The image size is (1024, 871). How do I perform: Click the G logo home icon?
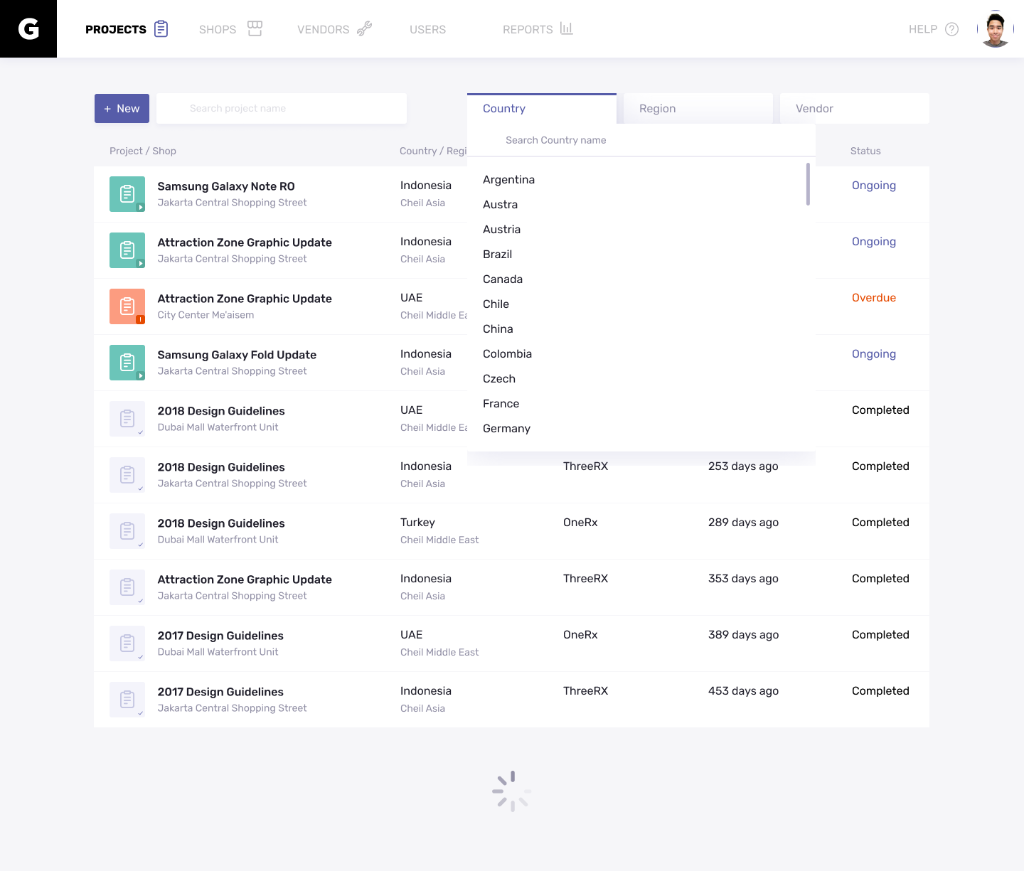[28, 29]
